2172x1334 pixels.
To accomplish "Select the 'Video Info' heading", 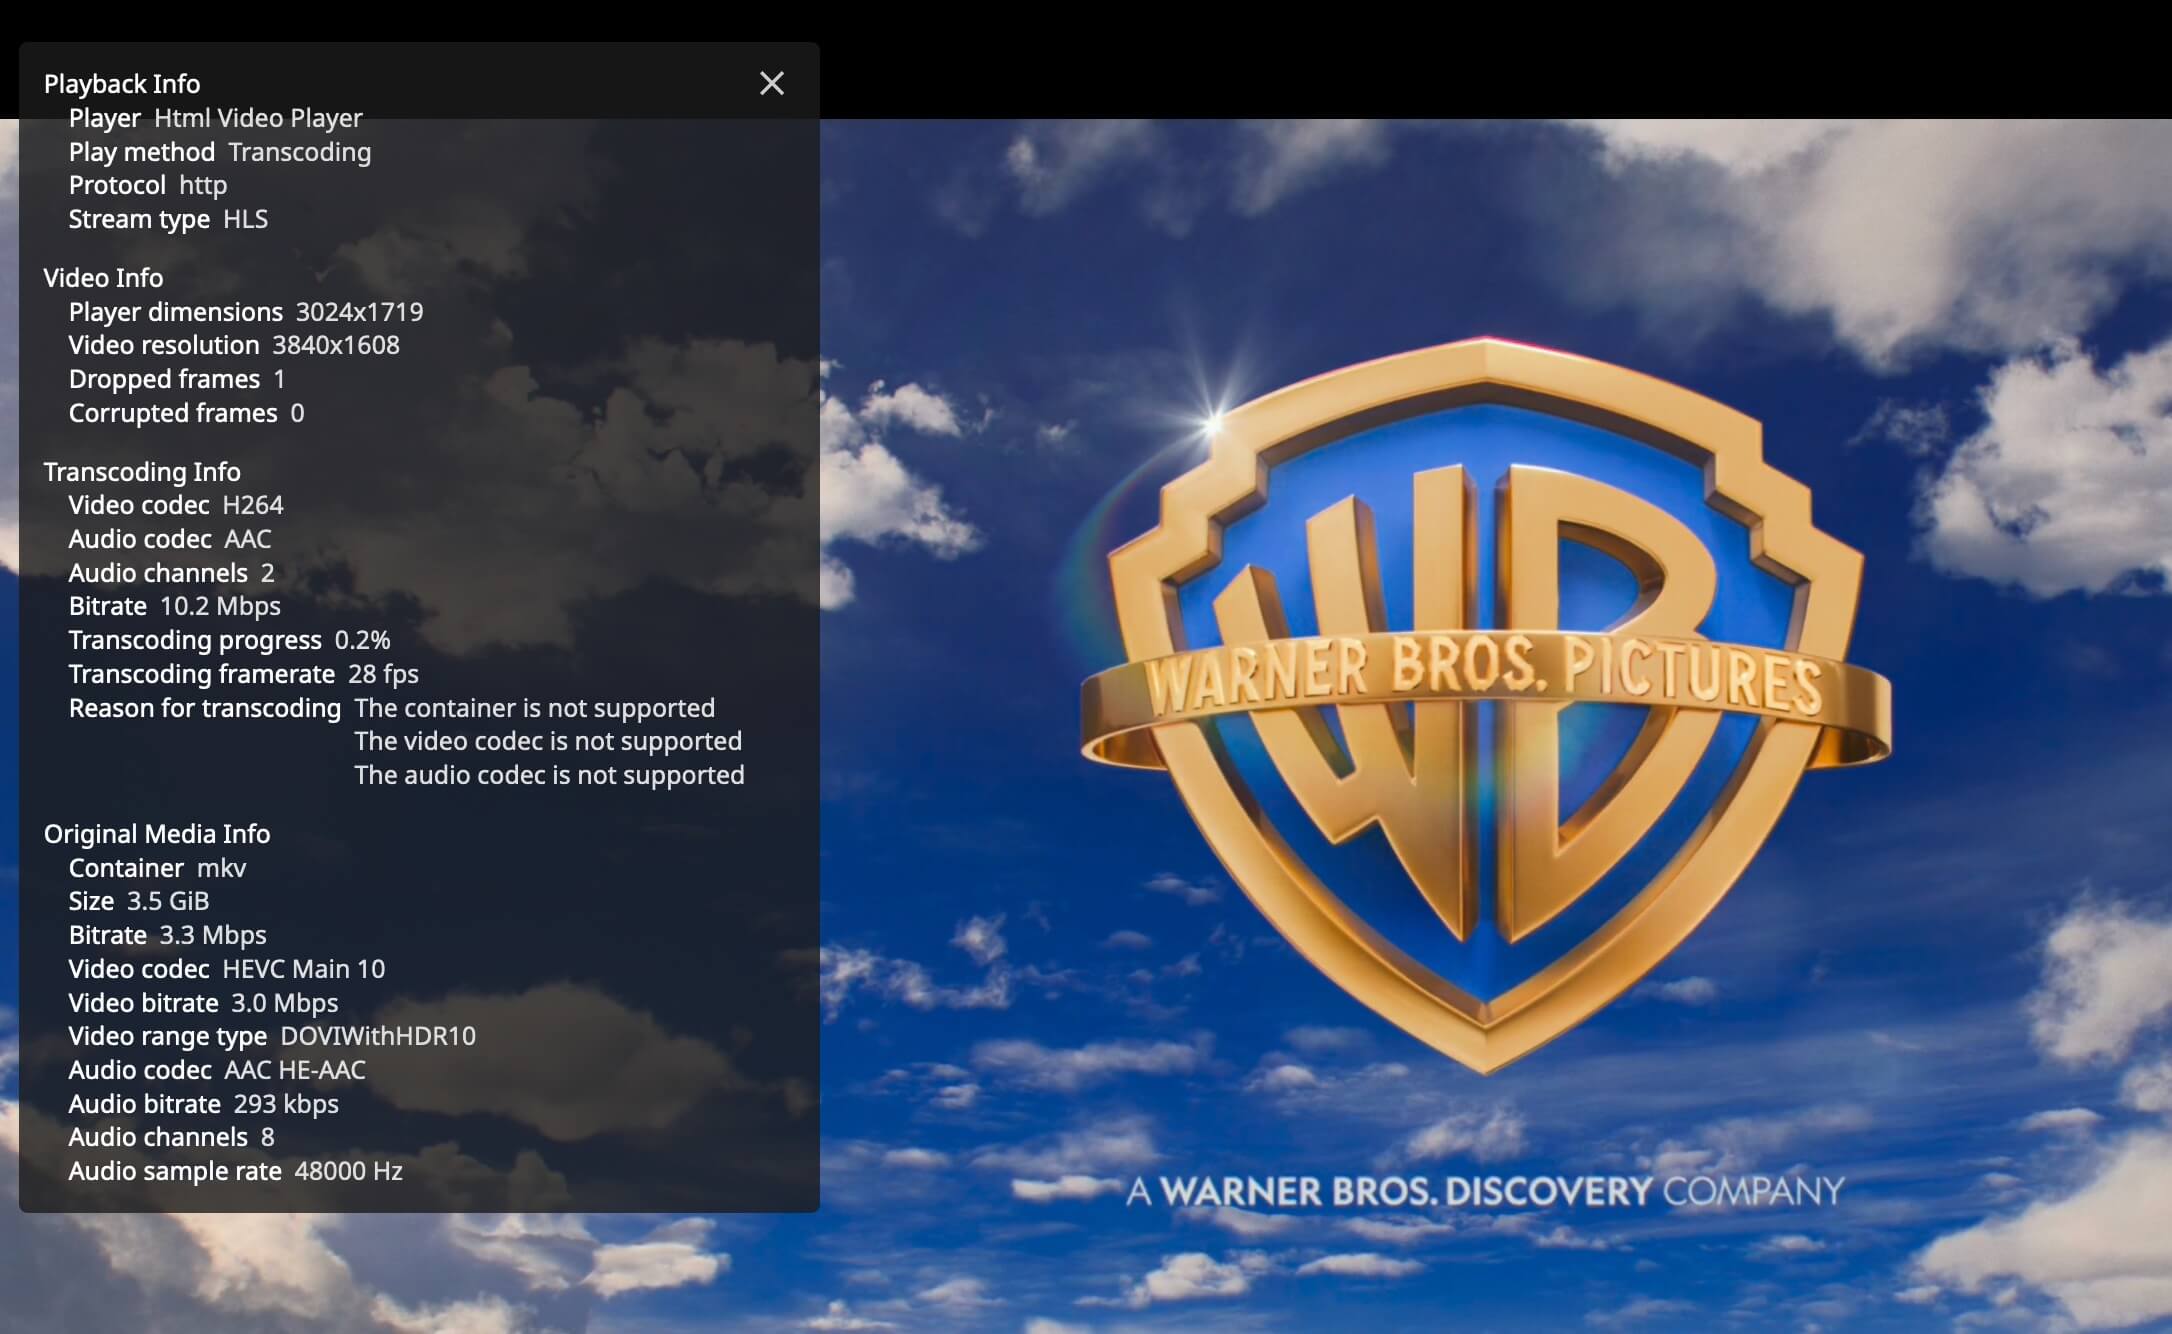I will [103, 278].
